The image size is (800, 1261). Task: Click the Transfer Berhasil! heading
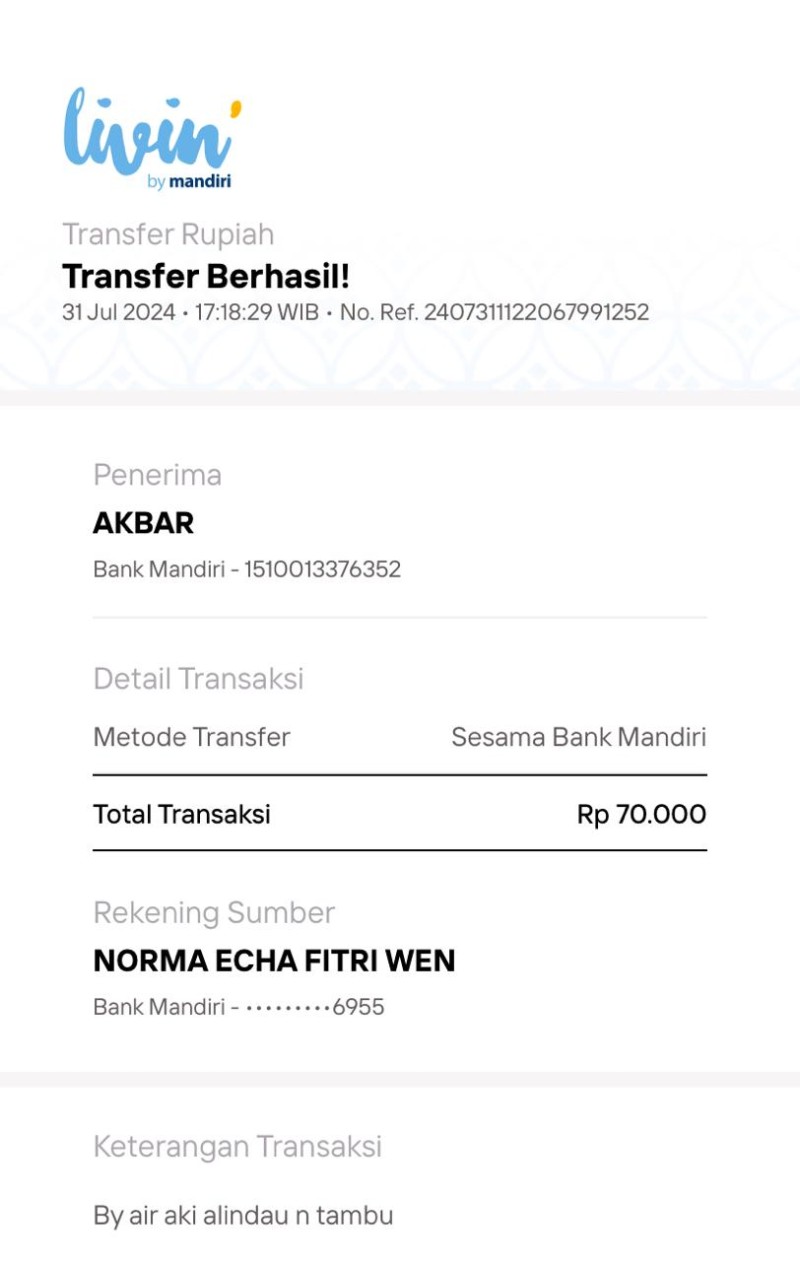coord(206,276)
